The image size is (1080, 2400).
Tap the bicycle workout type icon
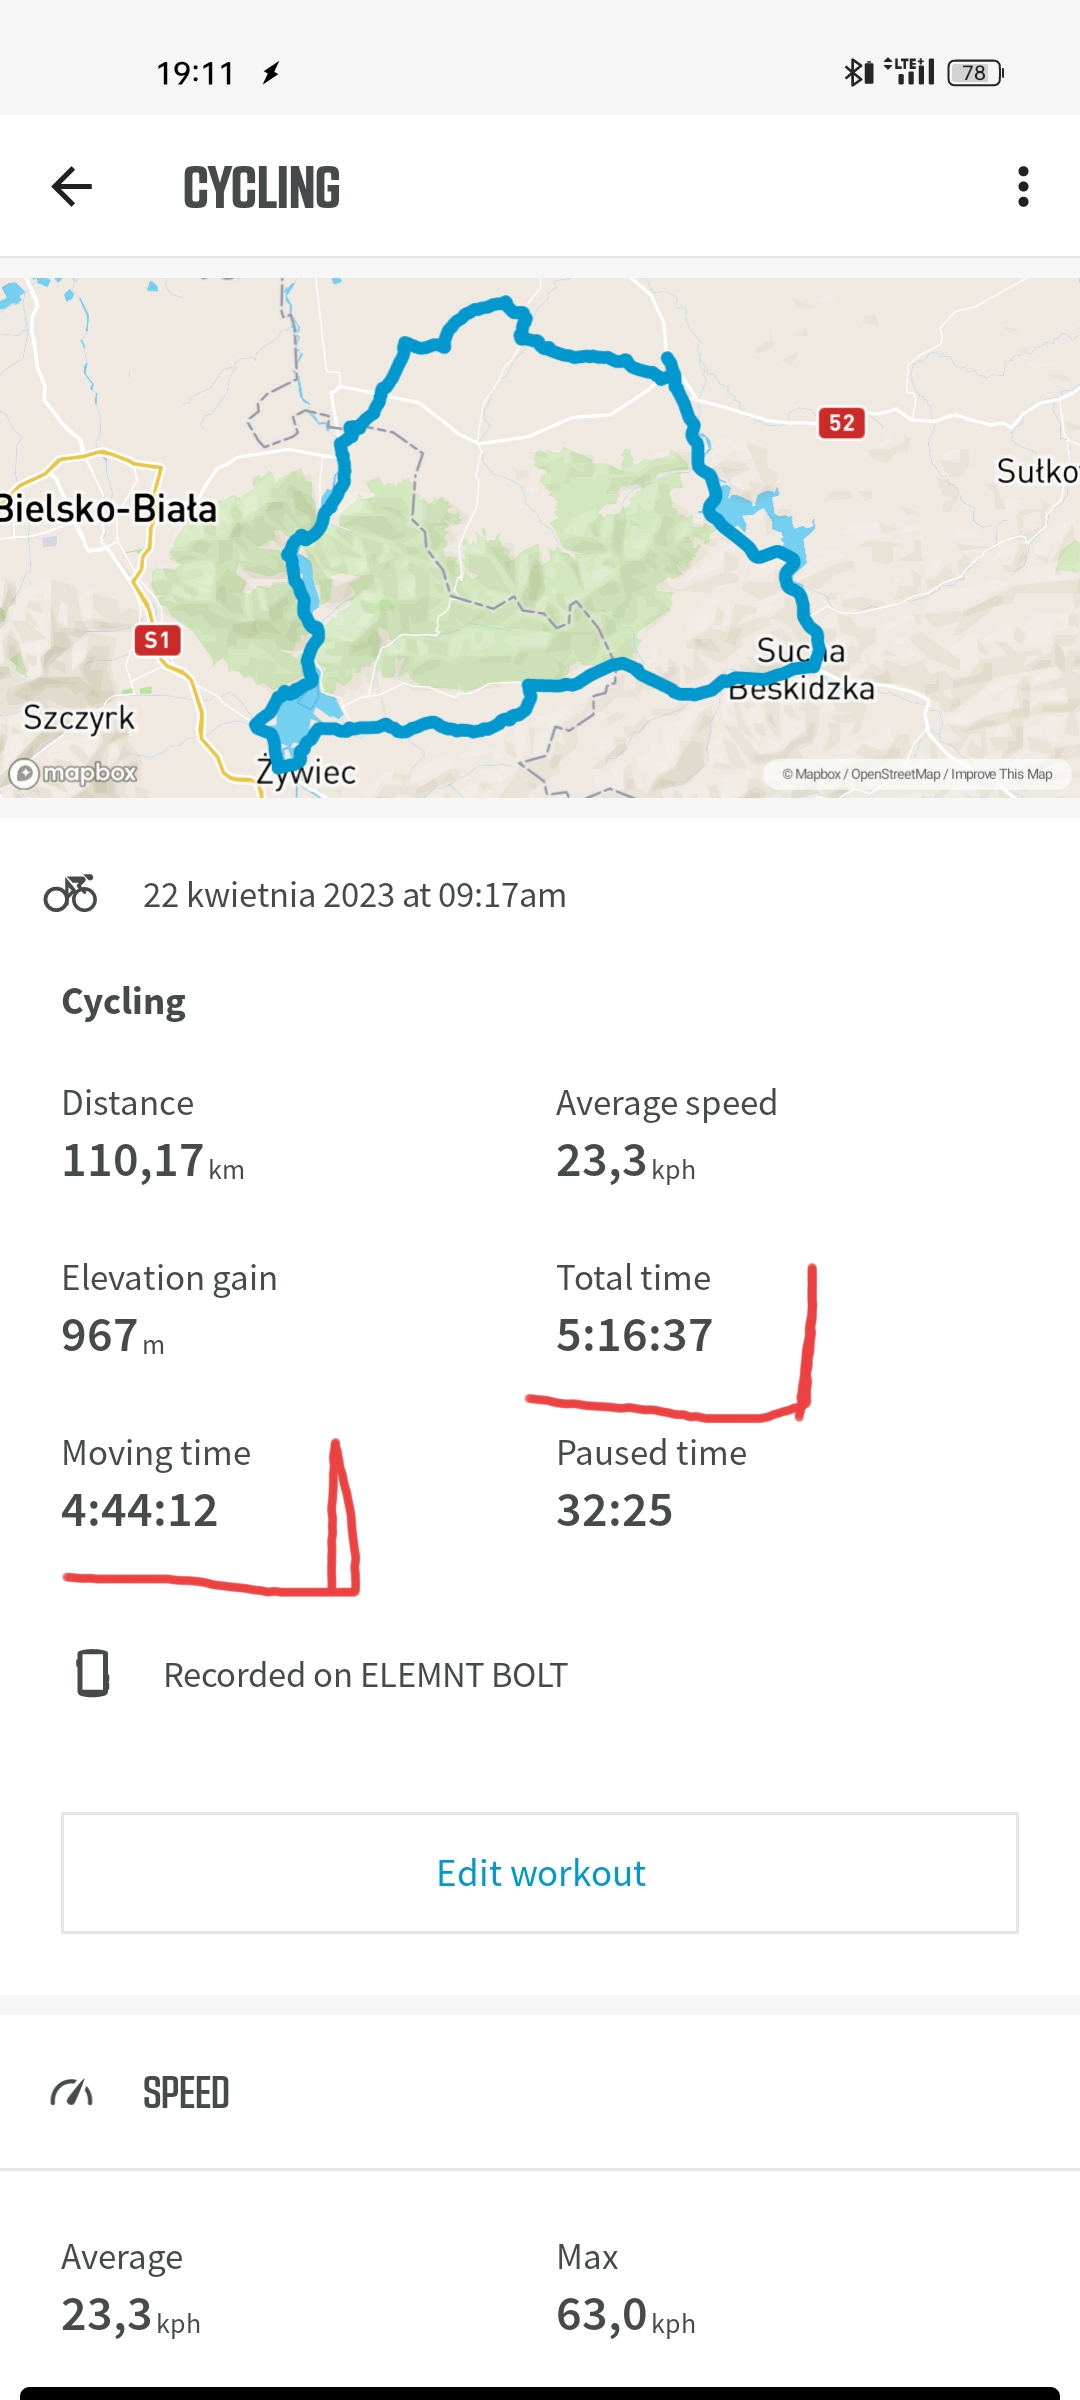(70, 894)
